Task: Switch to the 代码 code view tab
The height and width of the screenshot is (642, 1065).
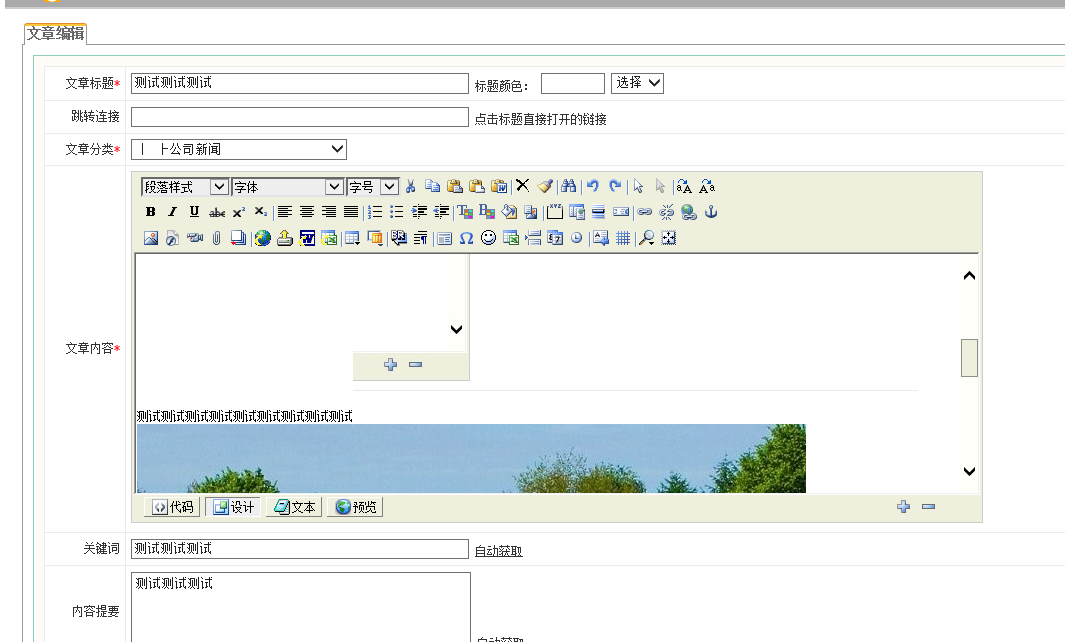Action: [172, 507]
